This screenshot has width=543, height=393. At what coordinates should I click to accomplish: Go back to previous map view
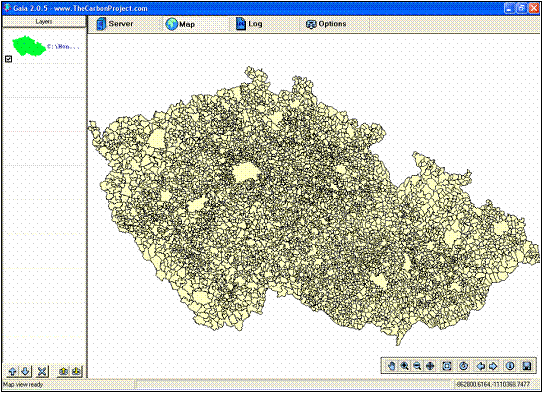coord(481,366)
